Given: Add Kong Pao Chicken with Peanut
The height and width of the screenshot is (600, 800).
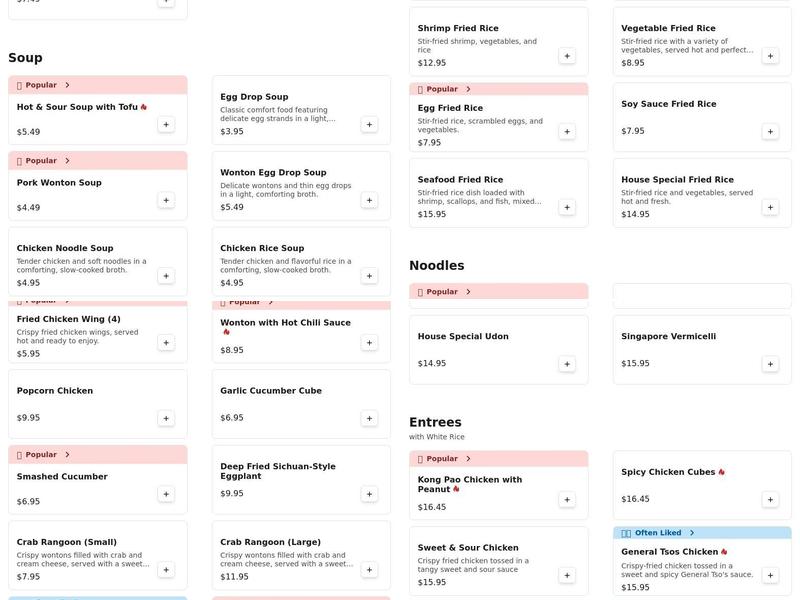Looking at the screenshot, I should tap(567, 499).
